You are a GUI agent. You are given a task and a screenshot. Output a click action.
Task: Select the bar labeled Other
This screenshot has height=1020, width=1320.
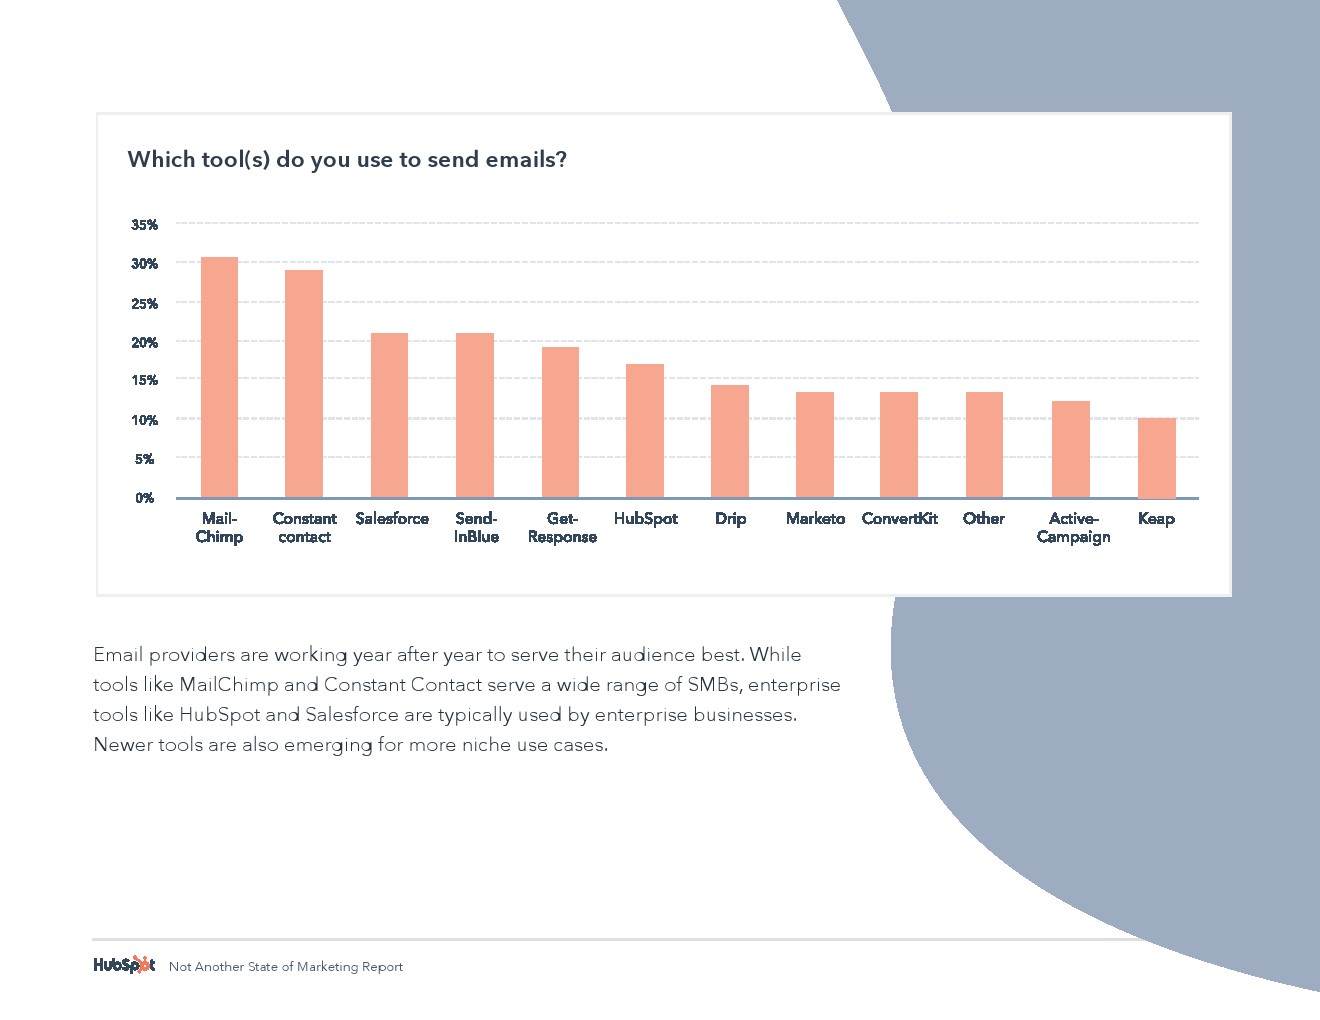tap(984, 444)
